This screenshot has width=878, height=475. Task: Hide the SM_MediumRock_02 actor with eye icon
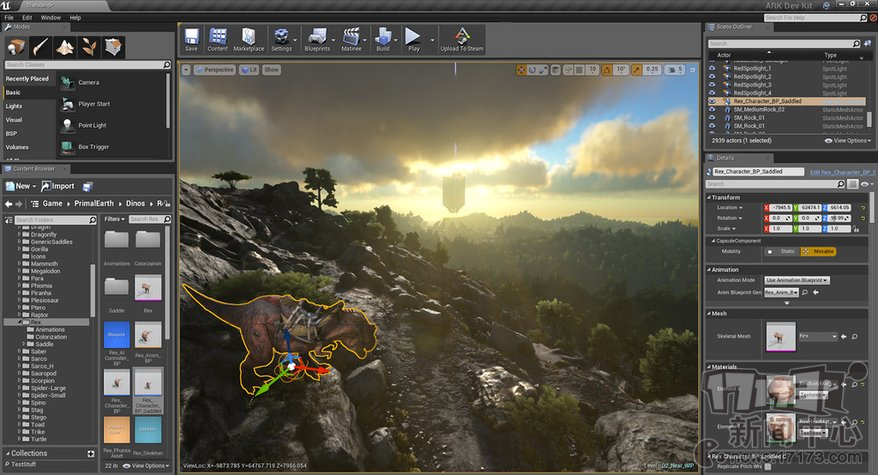tap(712, 109)
